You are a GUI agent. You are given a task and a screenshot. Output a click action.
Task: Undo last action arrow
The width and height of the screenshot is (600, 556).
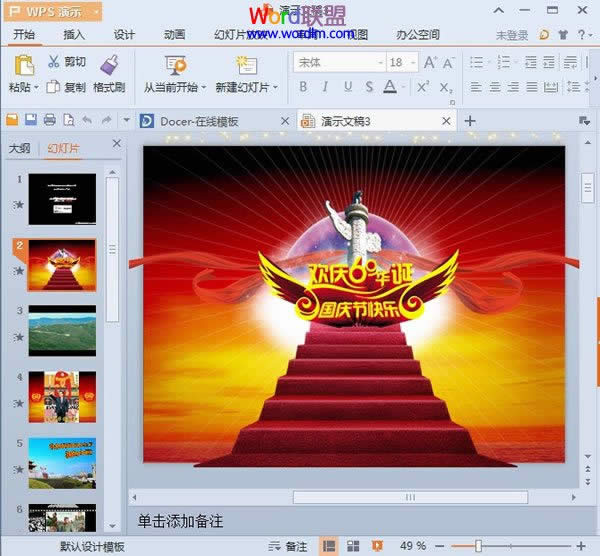[87, 120]
